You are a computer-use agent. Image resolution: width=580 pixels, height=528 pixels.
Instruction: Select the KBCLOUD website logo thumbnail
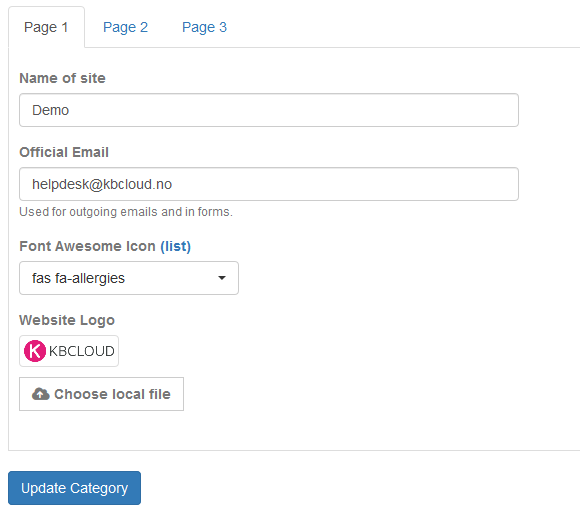(69, 351)
